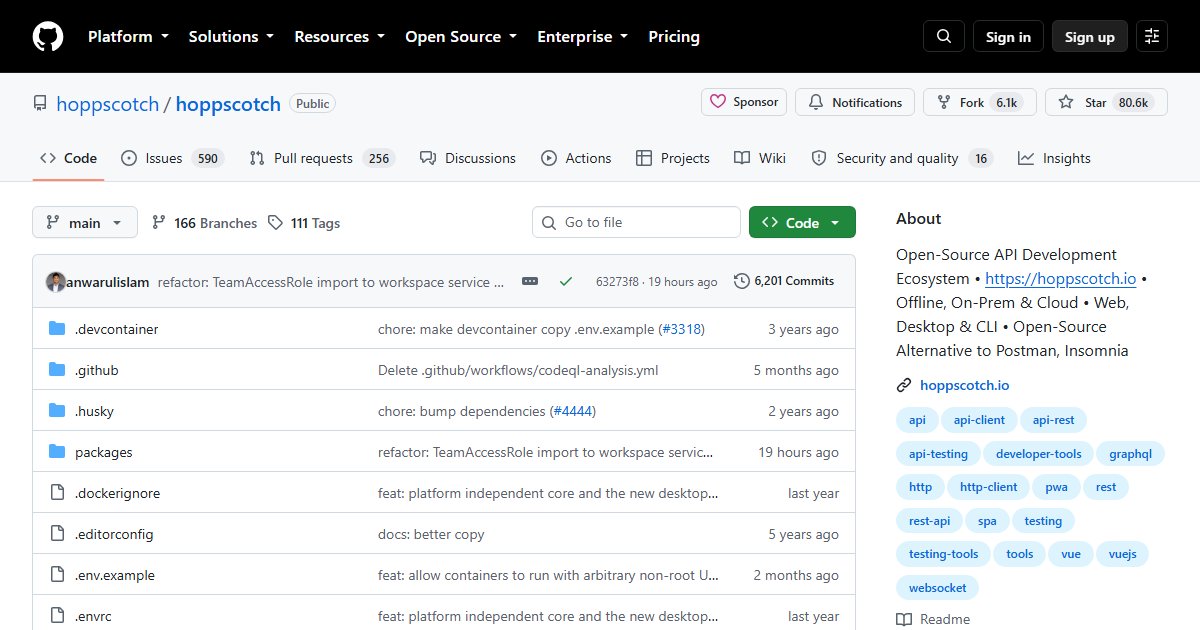Open pull request #4444 link
The image size is (1200, 630).
click(x=573, y=411)
